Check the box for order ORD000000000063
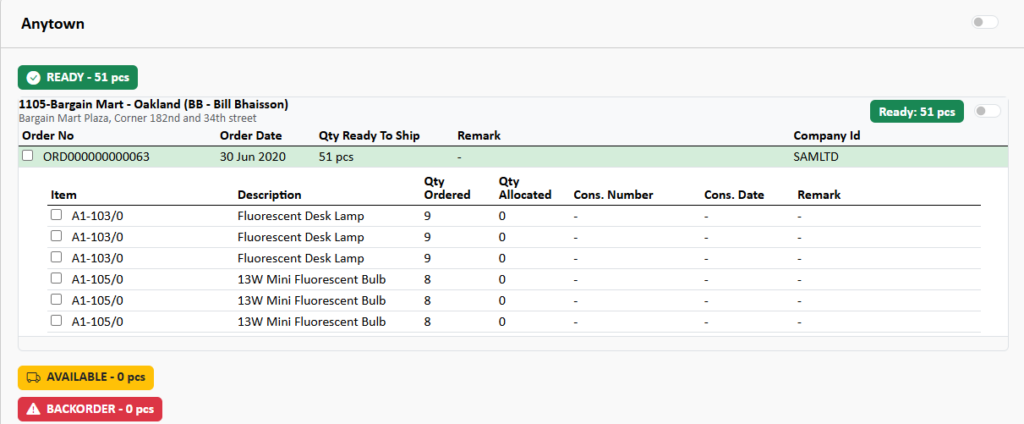This screenshot has width=1024, height=424. [28, 156]
